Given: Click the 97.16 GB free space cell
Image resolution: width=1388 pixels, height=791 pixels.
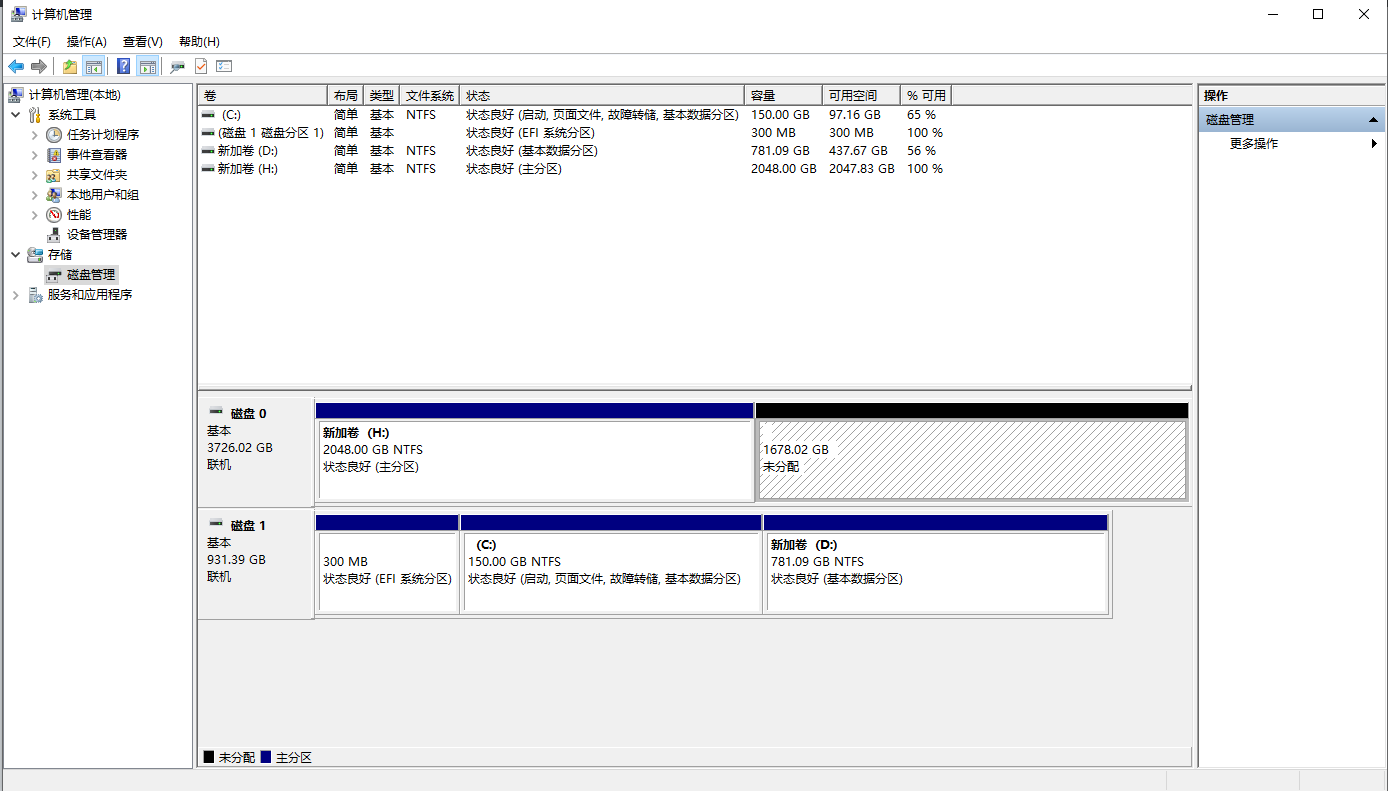Looking at the screenshot, I should 855,115.
